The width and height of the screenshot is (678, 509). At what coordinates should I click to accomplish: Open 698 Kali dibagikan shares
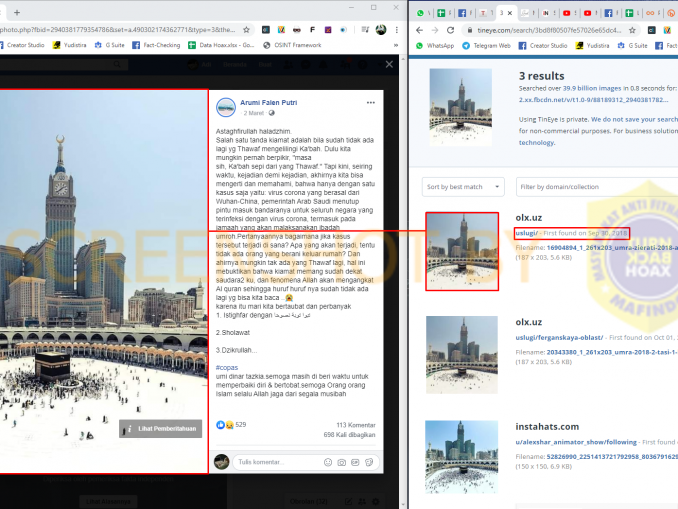[x=349, y=435]
